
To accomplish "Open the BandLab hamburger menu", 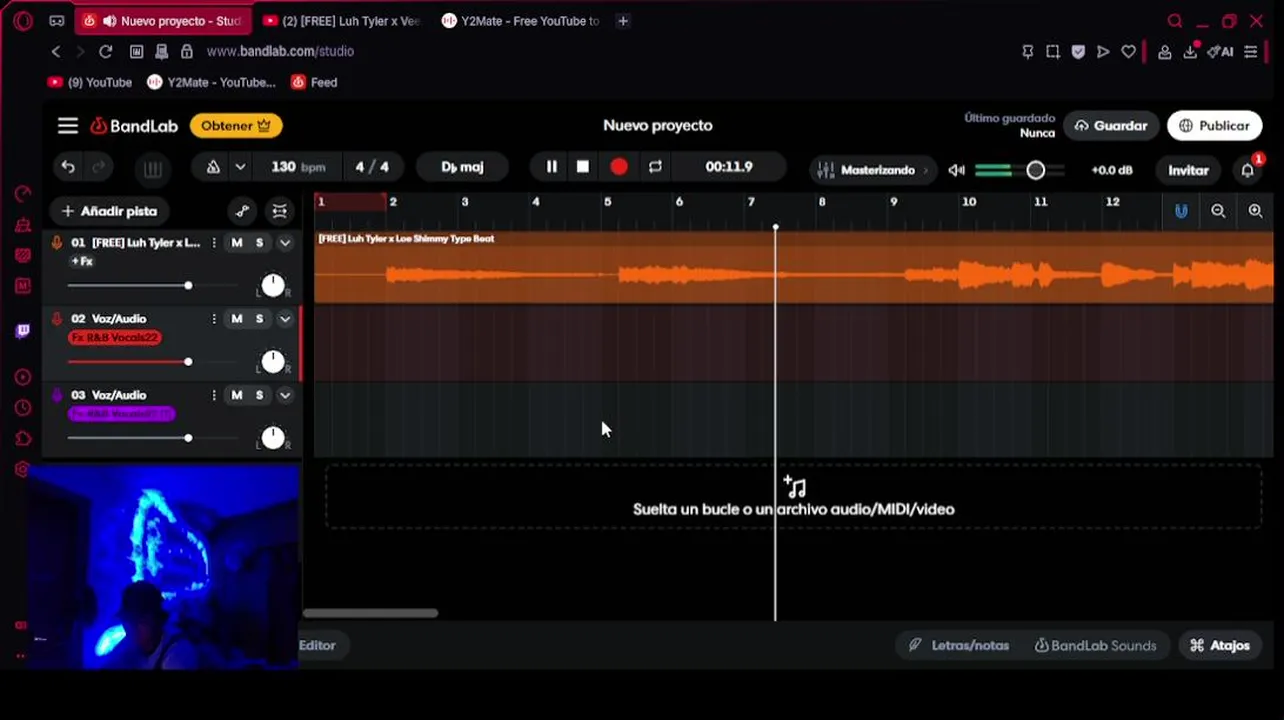I will pyautogui.click(x=68, y=126).
